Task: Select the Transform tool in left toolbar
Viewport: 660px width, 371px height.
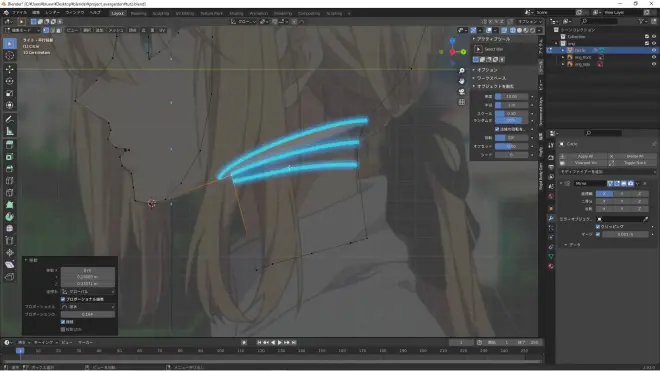Action: (x=10, y=105)
